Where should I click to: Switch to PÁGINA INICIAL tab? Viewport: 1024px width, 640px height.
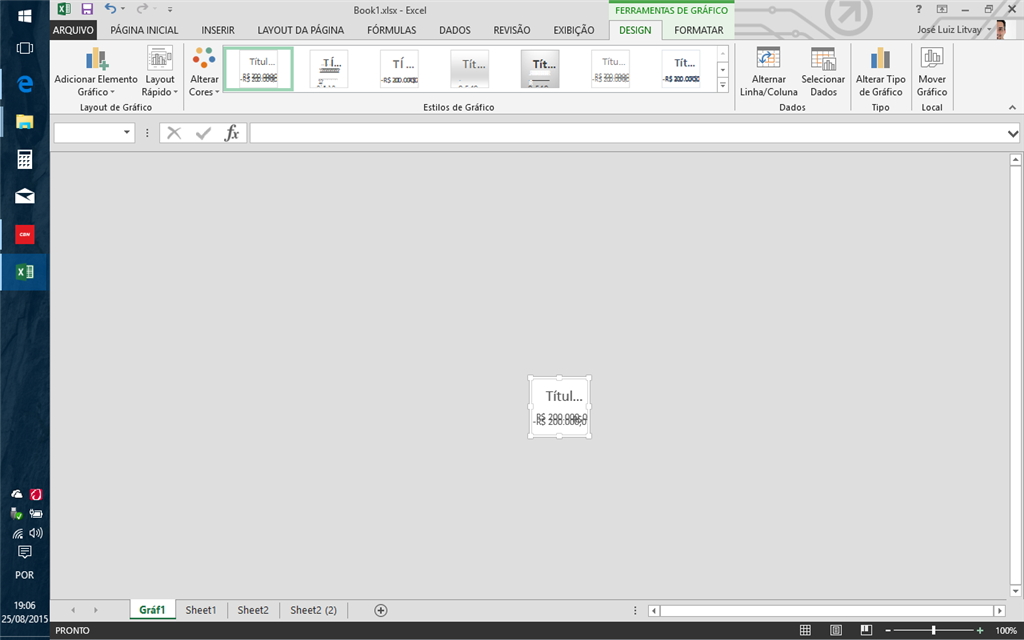click(x=144, y=30)
